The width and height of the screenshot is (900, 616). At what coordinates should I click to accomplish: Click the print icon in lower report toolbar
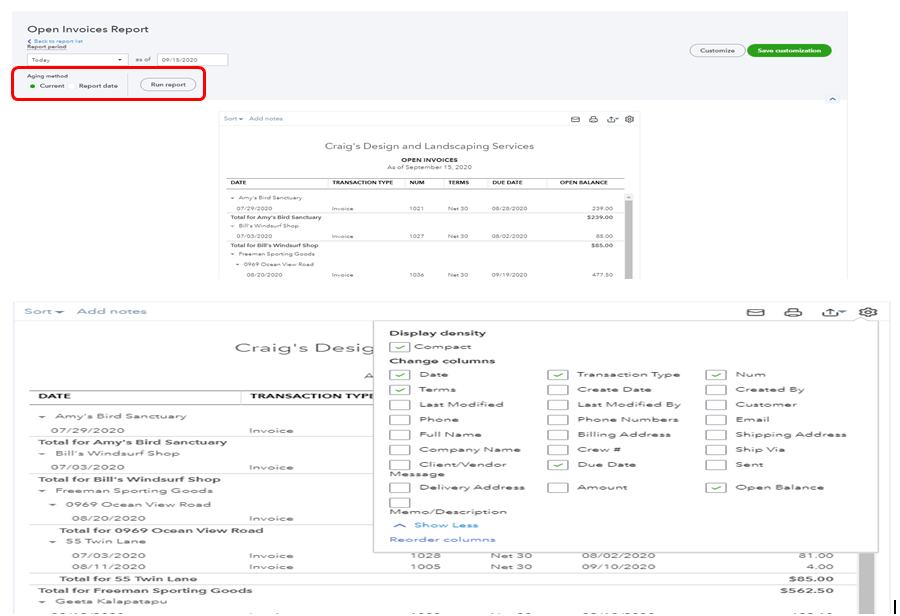tap(793, 312)
